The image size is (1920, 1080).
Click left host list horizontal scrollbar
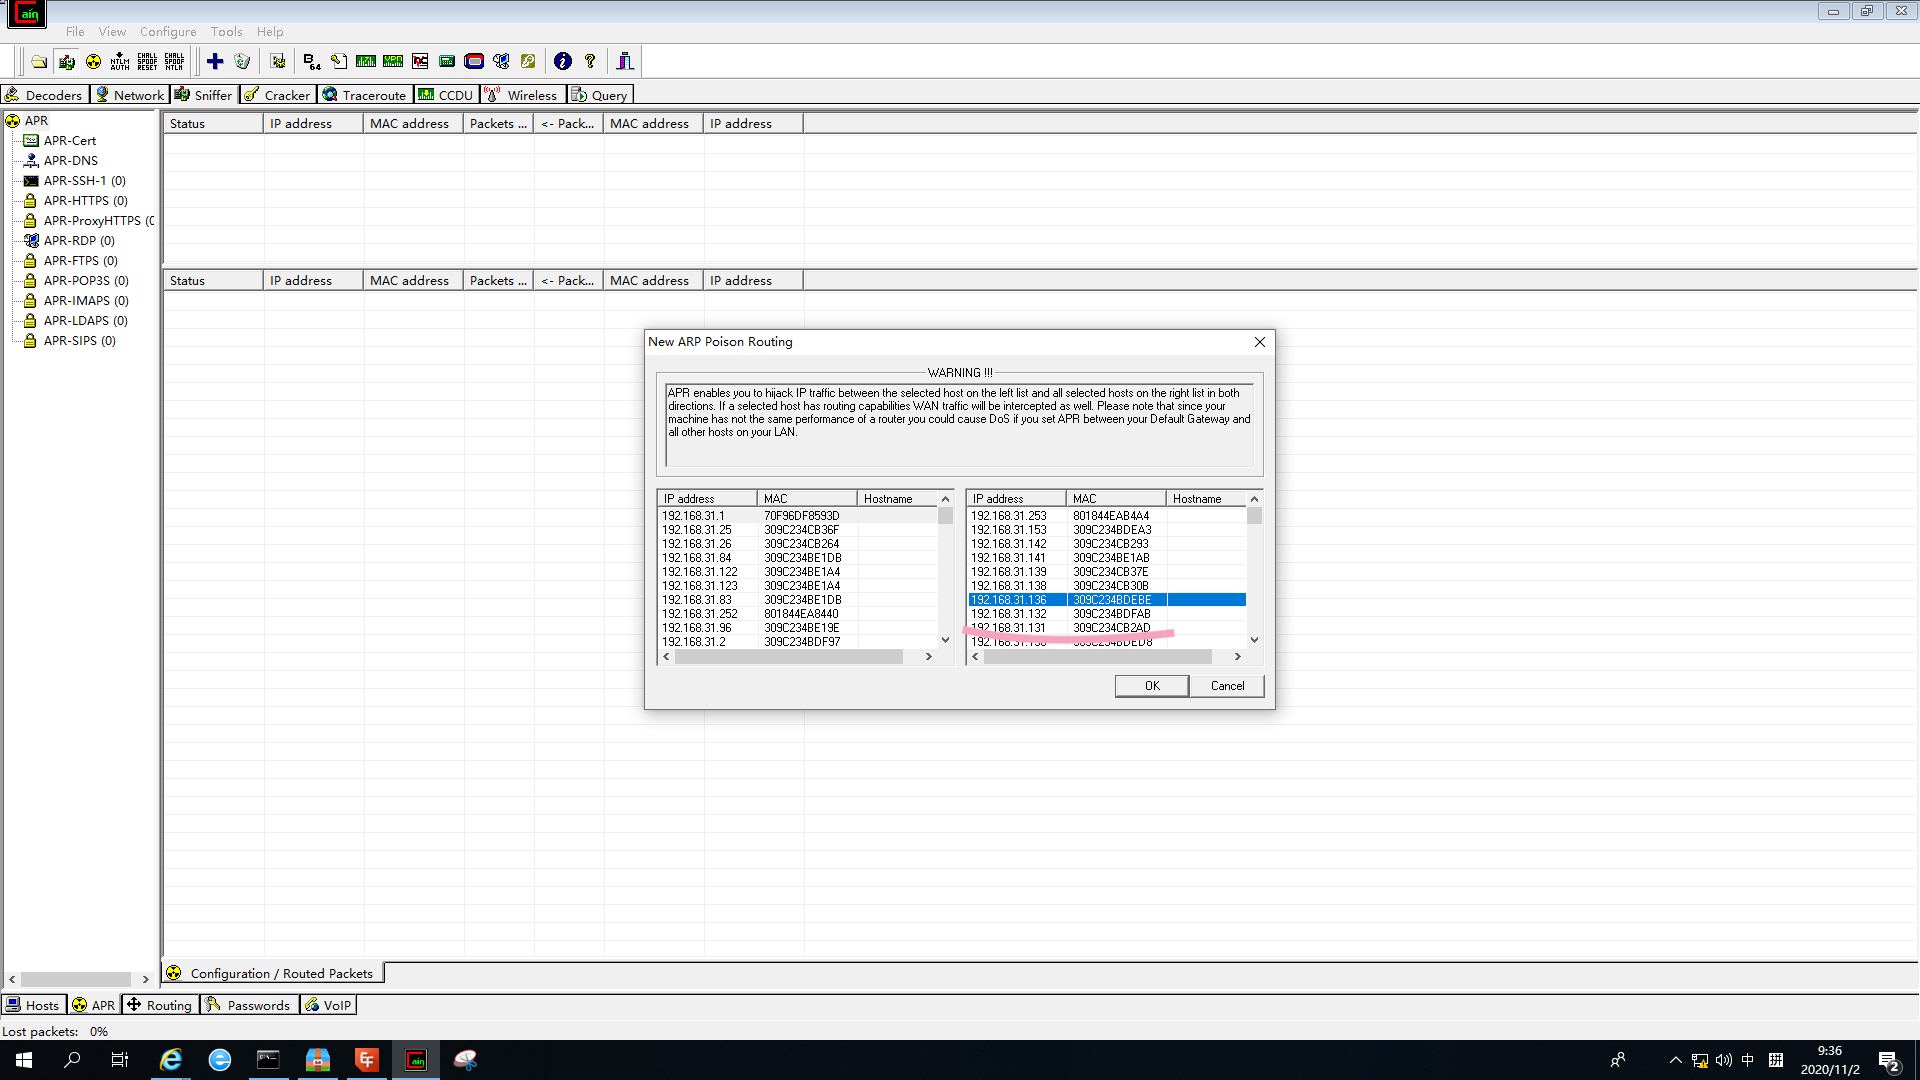(790, 657)
